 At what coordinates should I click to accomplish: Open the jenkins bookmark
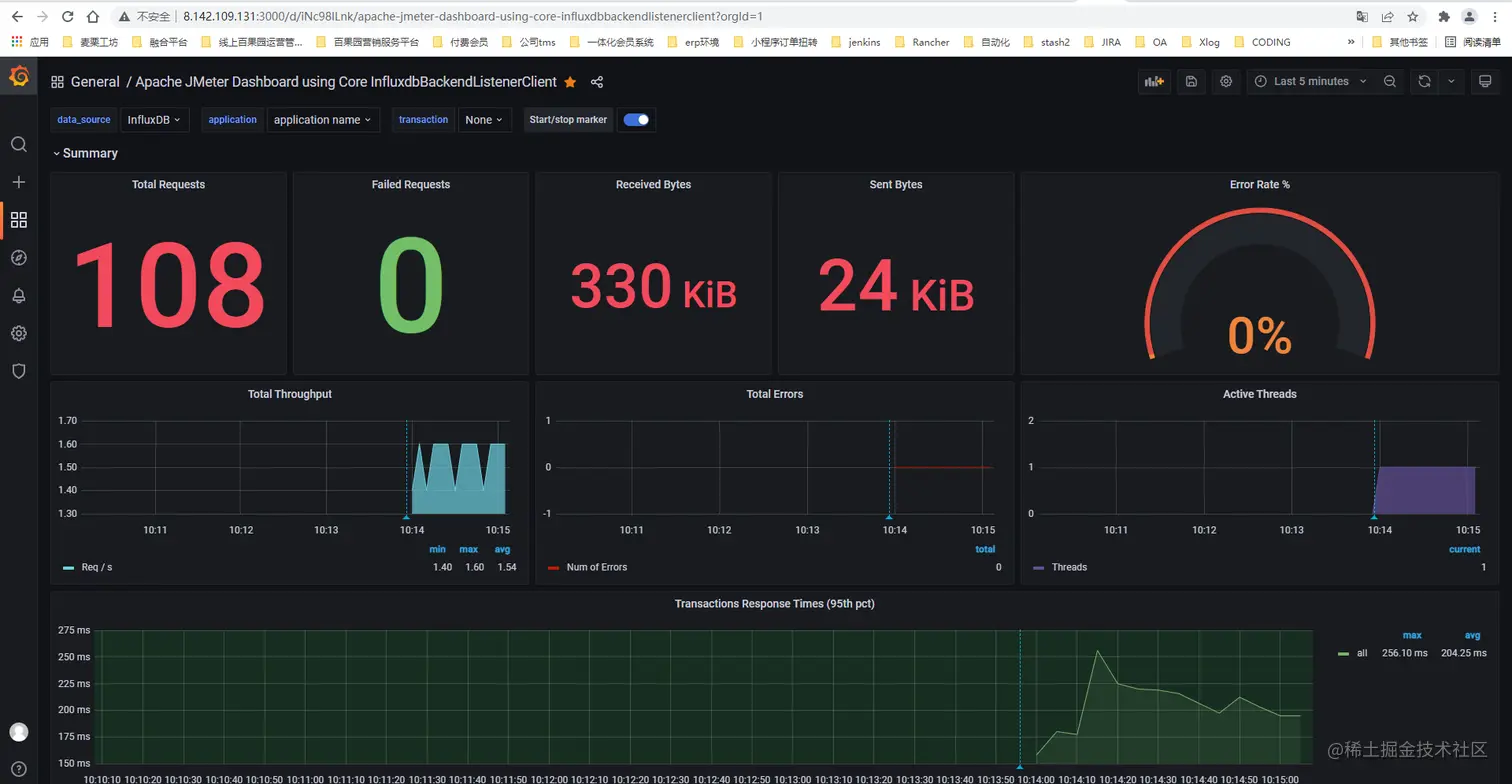point(862,42)
